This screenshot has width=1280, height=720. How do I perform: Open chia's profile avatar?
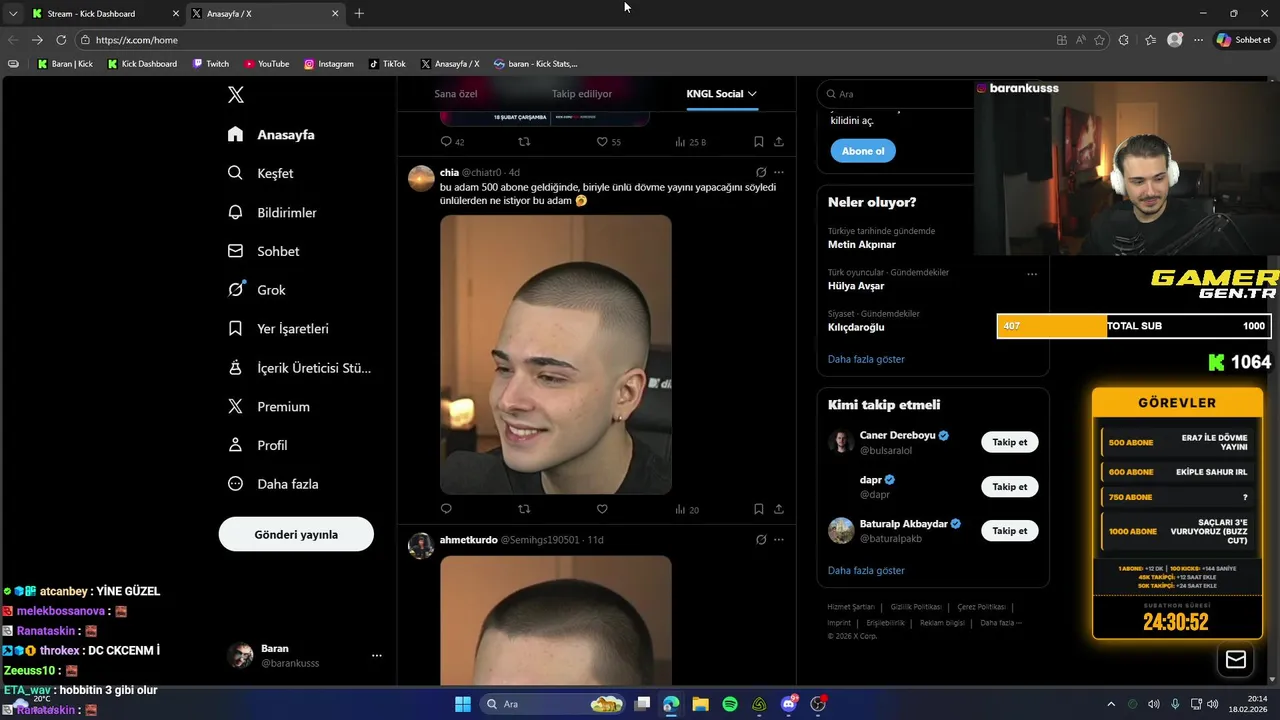(x=421, y=179)
